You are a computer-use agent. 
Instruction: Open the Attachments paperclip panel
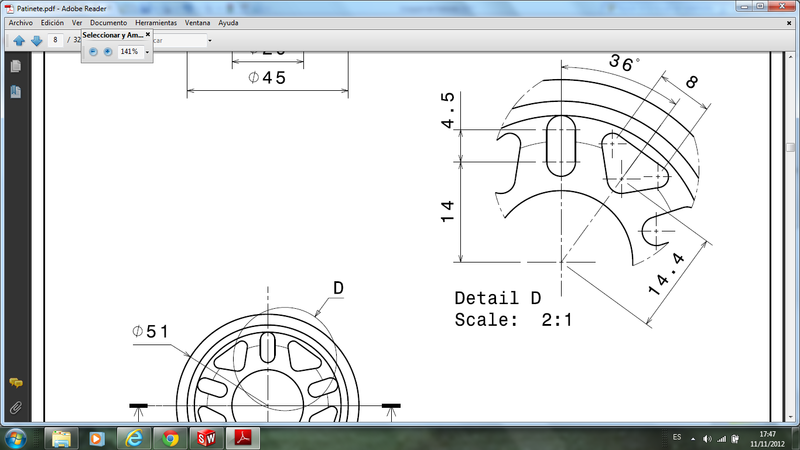(x=16, y=408)
